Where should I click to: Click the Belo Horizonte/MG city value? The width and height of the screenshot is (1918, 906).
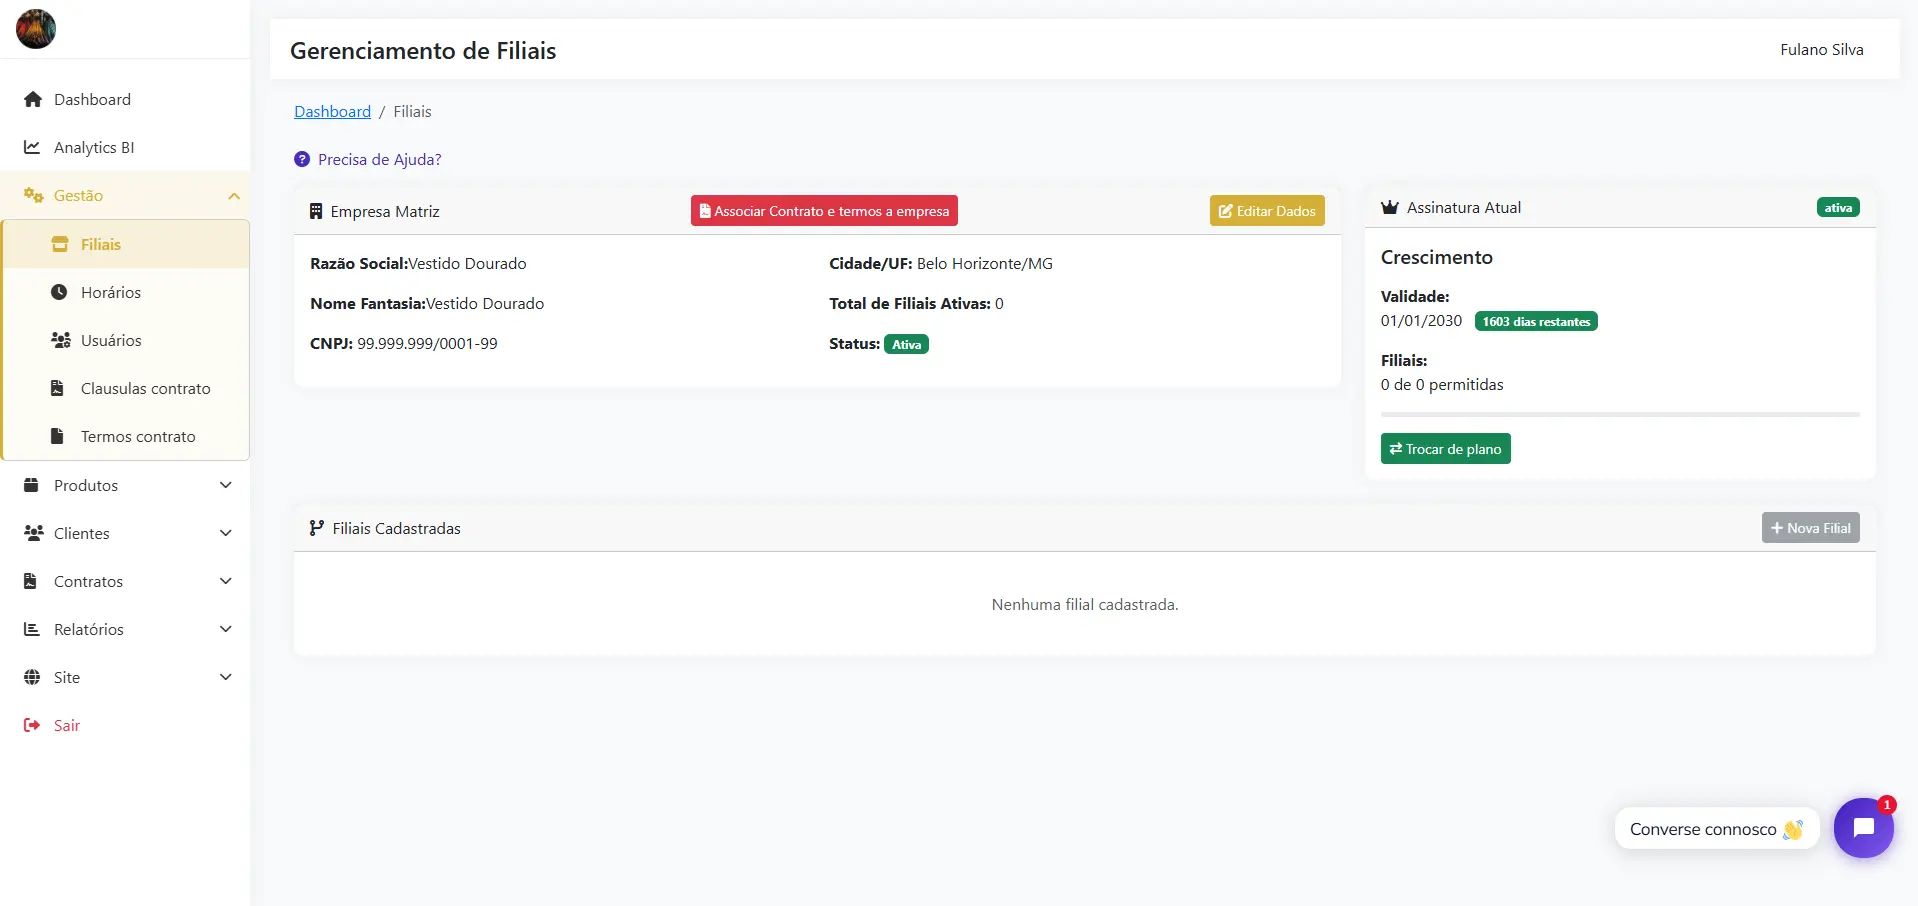[985, 263]
